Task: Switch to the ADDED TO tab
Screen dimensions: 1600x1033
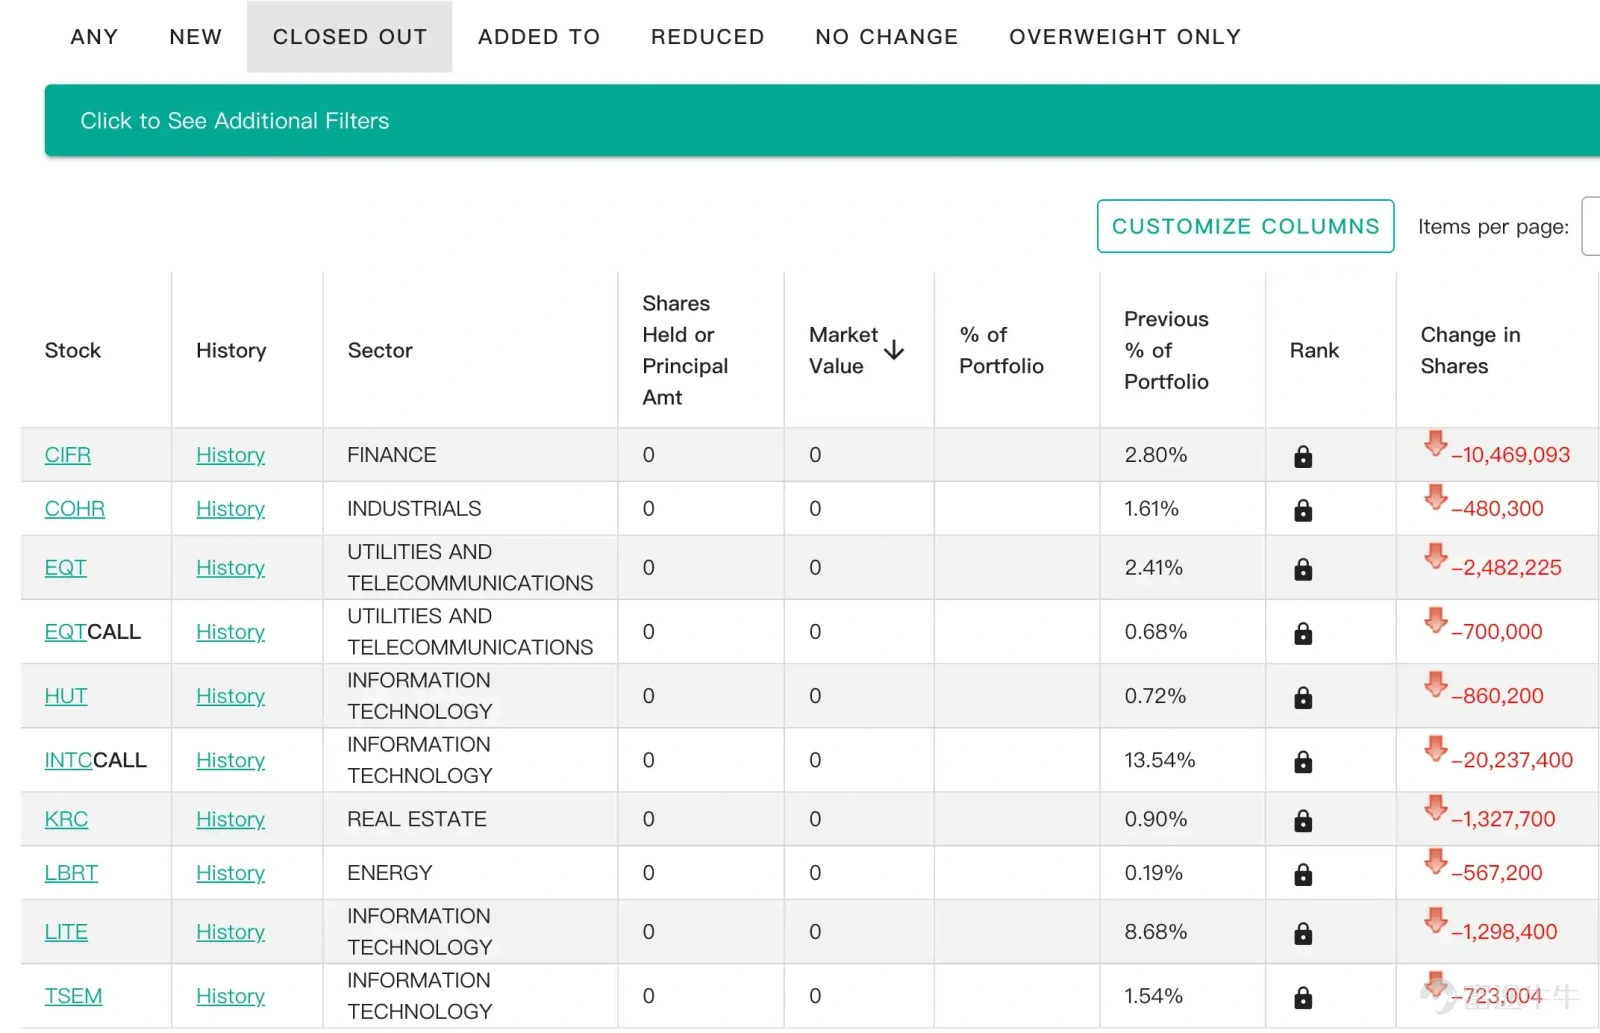Action: click(x=539, y=37)
